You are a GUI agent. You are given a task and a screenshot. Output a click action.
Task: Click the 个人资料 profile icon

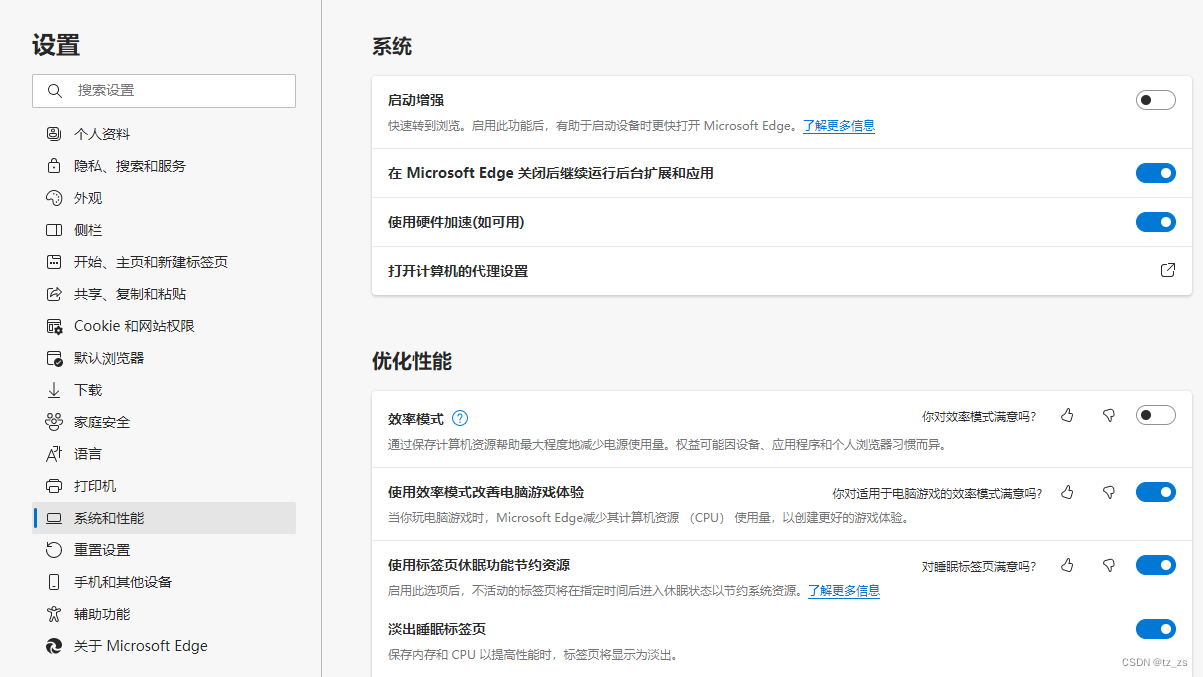pos(54,134)
